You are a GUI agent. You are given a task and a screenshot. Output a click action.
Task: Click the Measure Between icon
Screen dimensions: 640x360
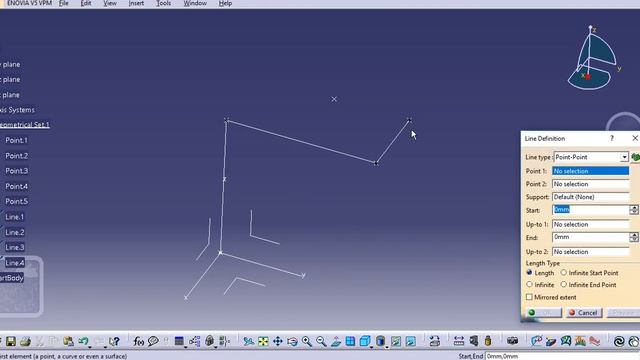[x=459, y=341]
